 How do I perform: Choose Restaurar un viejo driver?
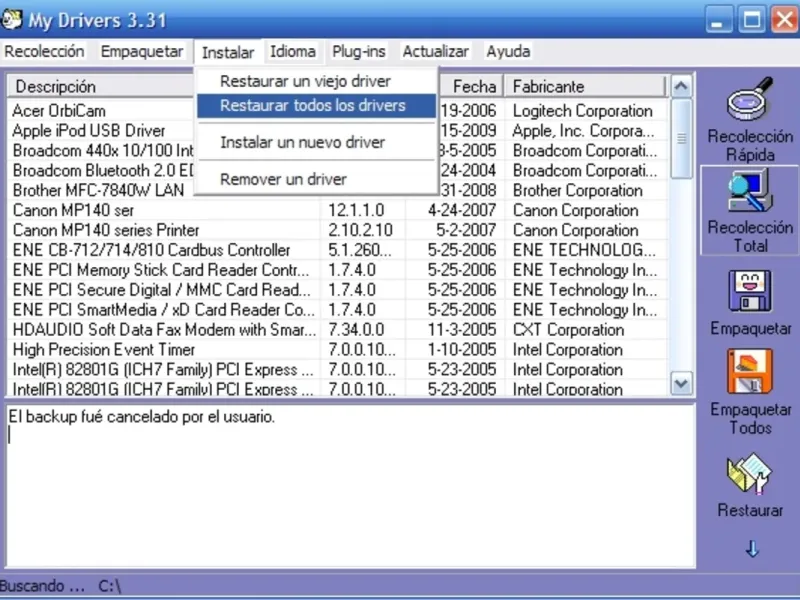[x=317, y=81]
